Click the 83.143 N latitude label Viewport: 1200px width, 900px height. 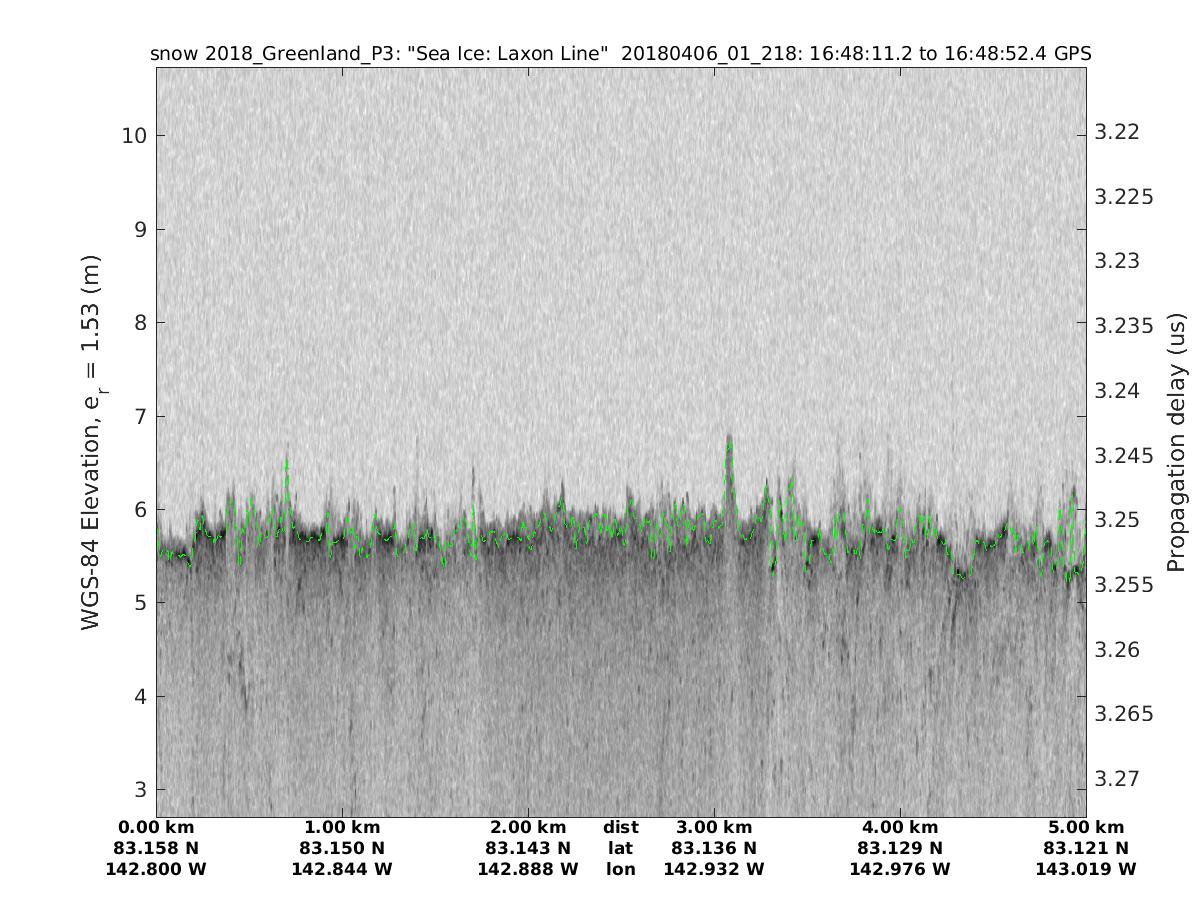[528, 848]
